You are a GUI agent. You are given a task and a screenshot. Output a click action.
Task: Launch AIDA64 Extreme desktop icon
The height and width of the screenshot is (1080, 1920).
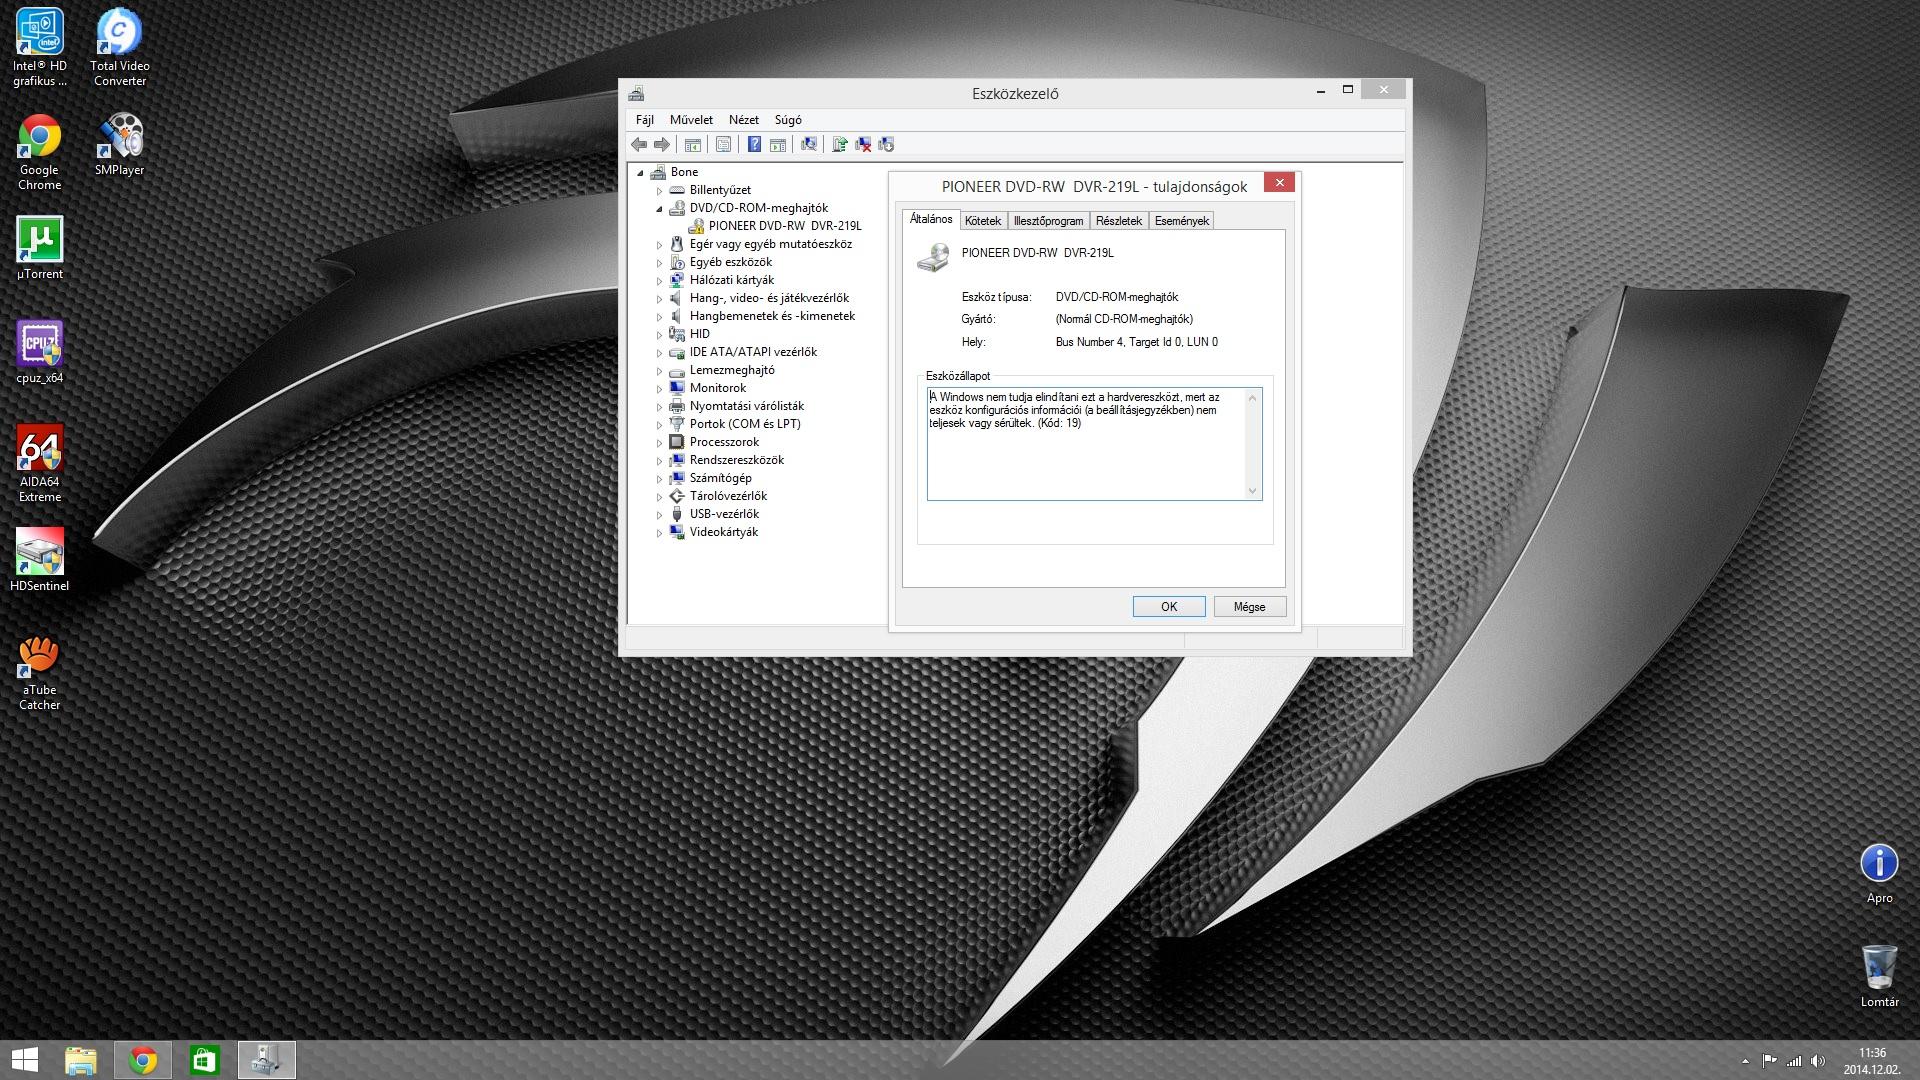coord(40,463)
